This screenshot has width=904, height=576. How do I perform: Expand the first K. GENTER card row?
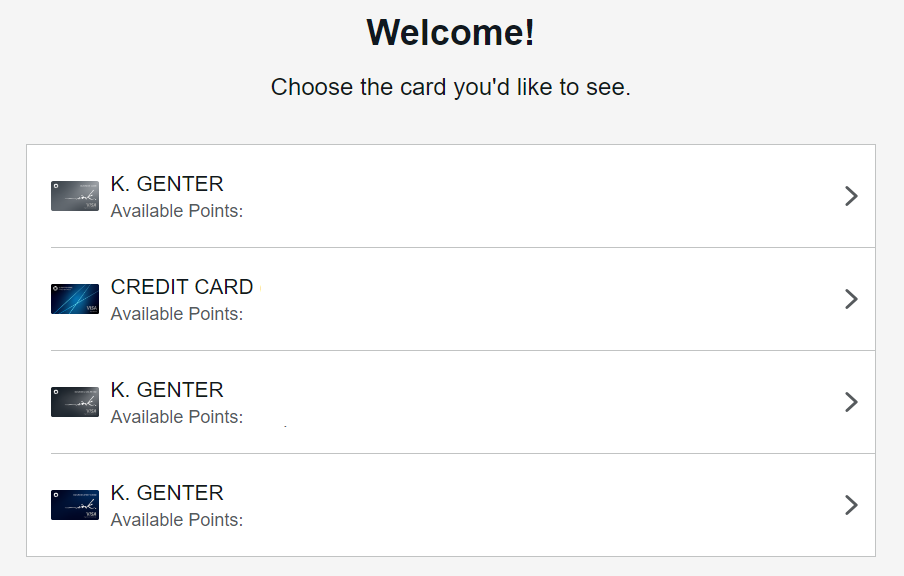[x=851, y=197]
